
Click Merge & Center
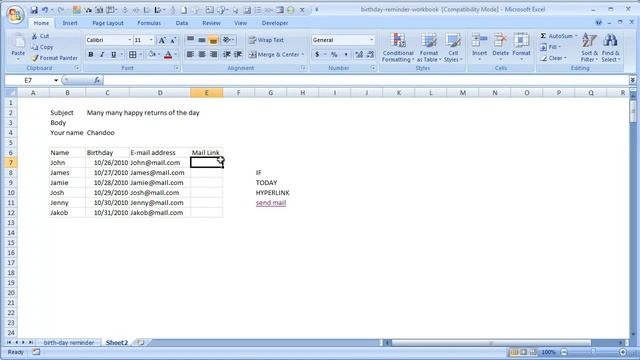point(274,54)
